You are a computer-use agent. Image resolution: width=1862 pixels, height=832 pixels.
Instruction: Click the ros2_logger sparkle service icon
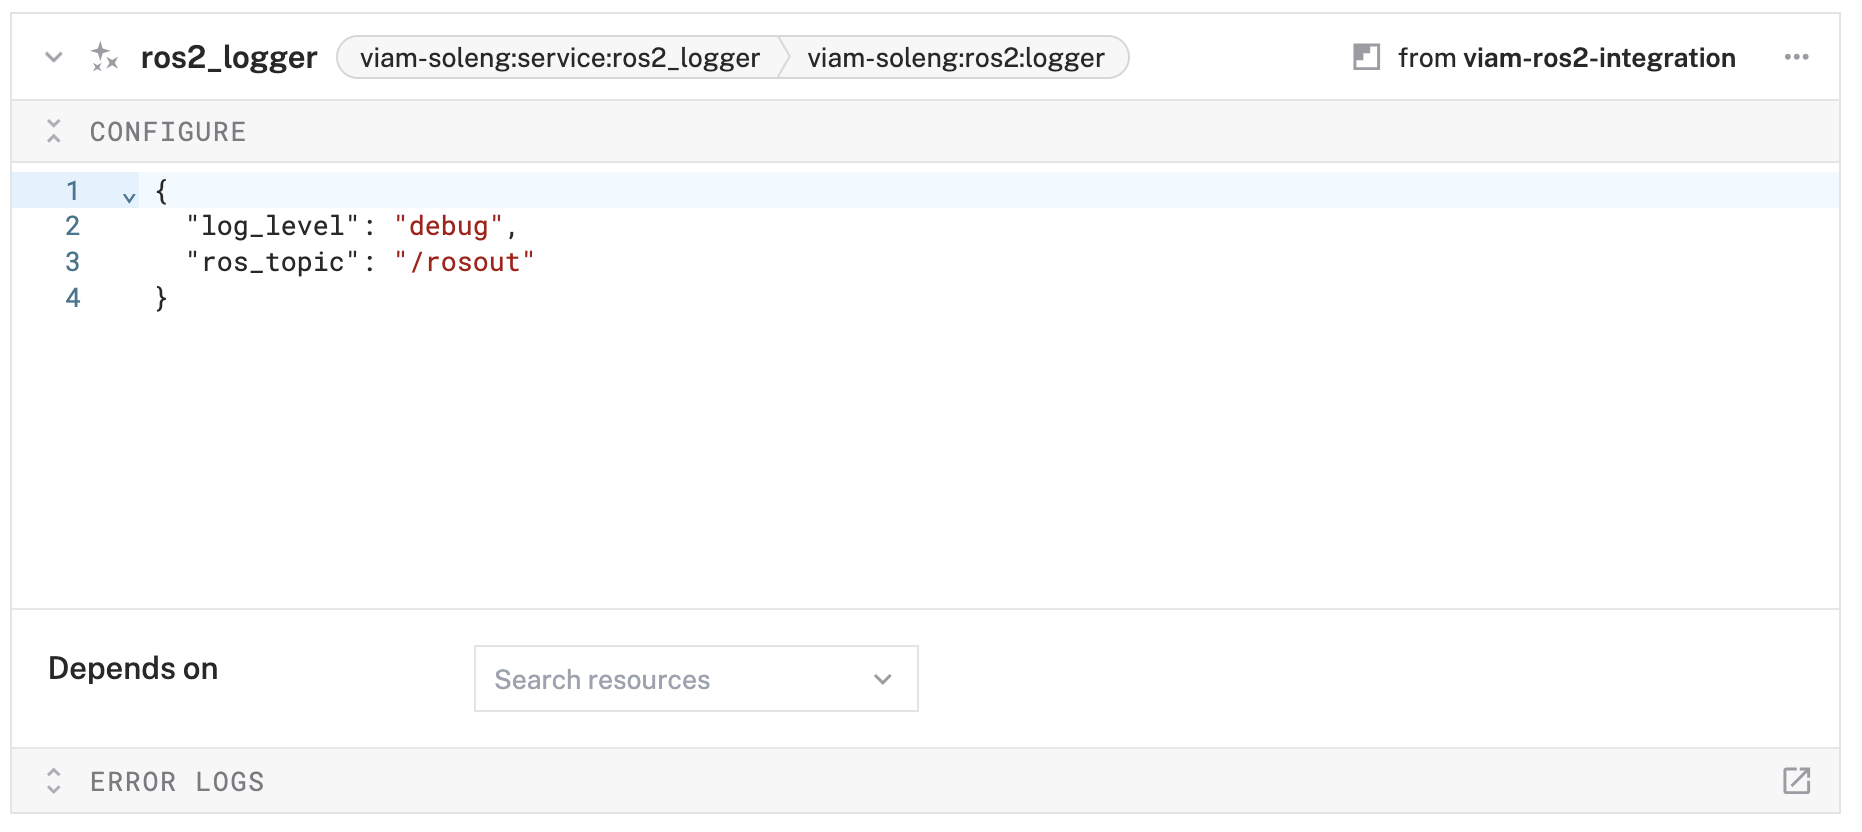point(104,57)
